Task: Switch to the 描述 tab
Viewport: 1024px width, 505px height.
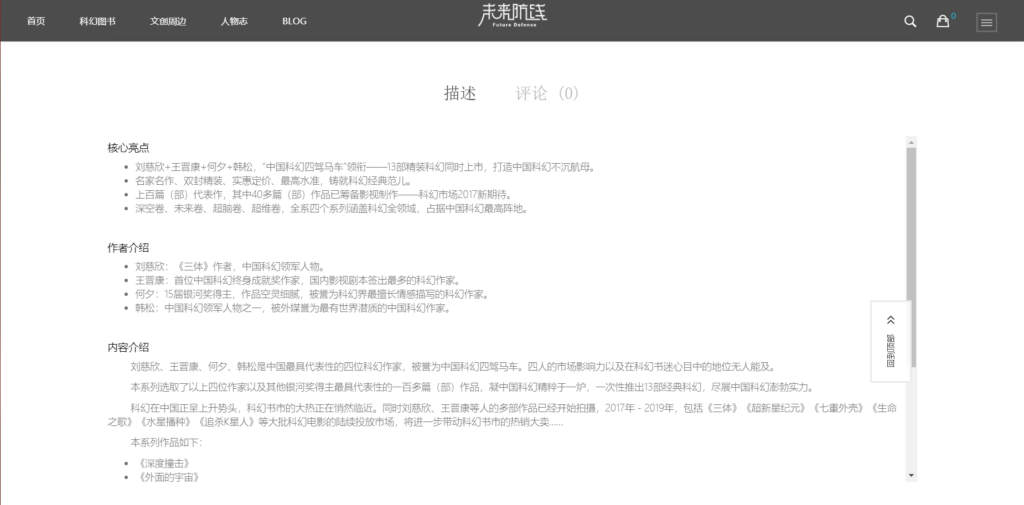Action: pyautogui.click(x=460, y=93)
